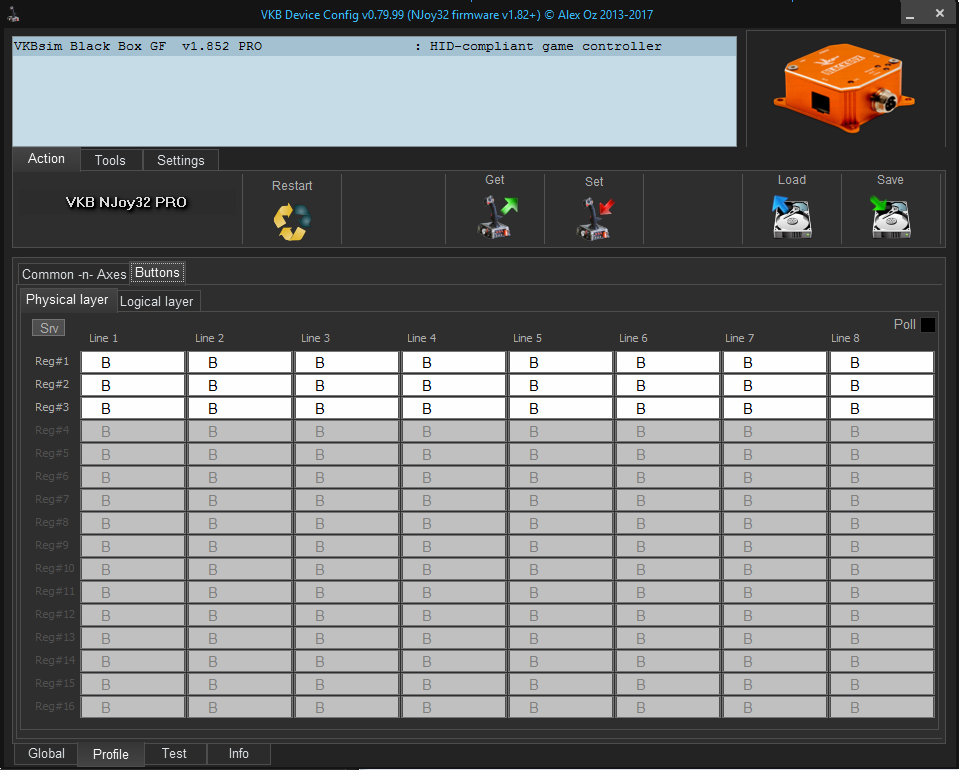The height and width of the screenshot is (770, 959).
Task: Switch to the Logical layer tab
Action: coord(157,301)
